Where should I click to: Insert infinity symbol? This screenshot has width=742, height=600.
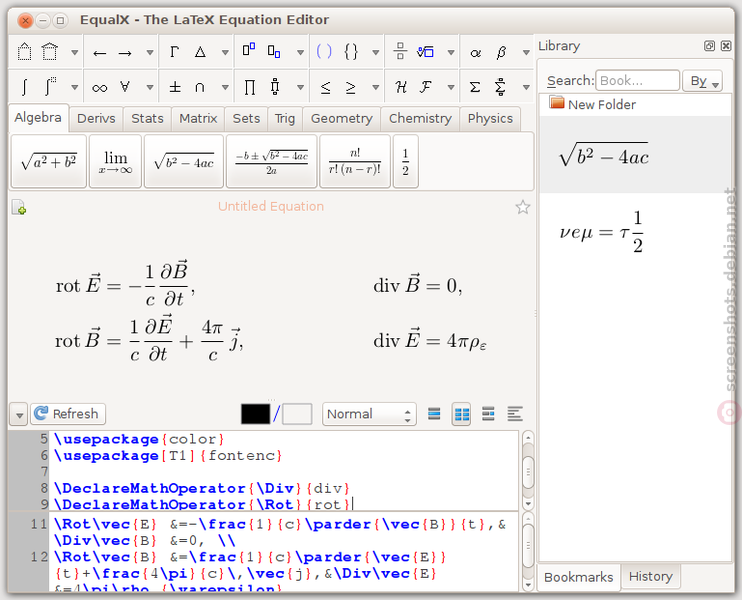99,88
